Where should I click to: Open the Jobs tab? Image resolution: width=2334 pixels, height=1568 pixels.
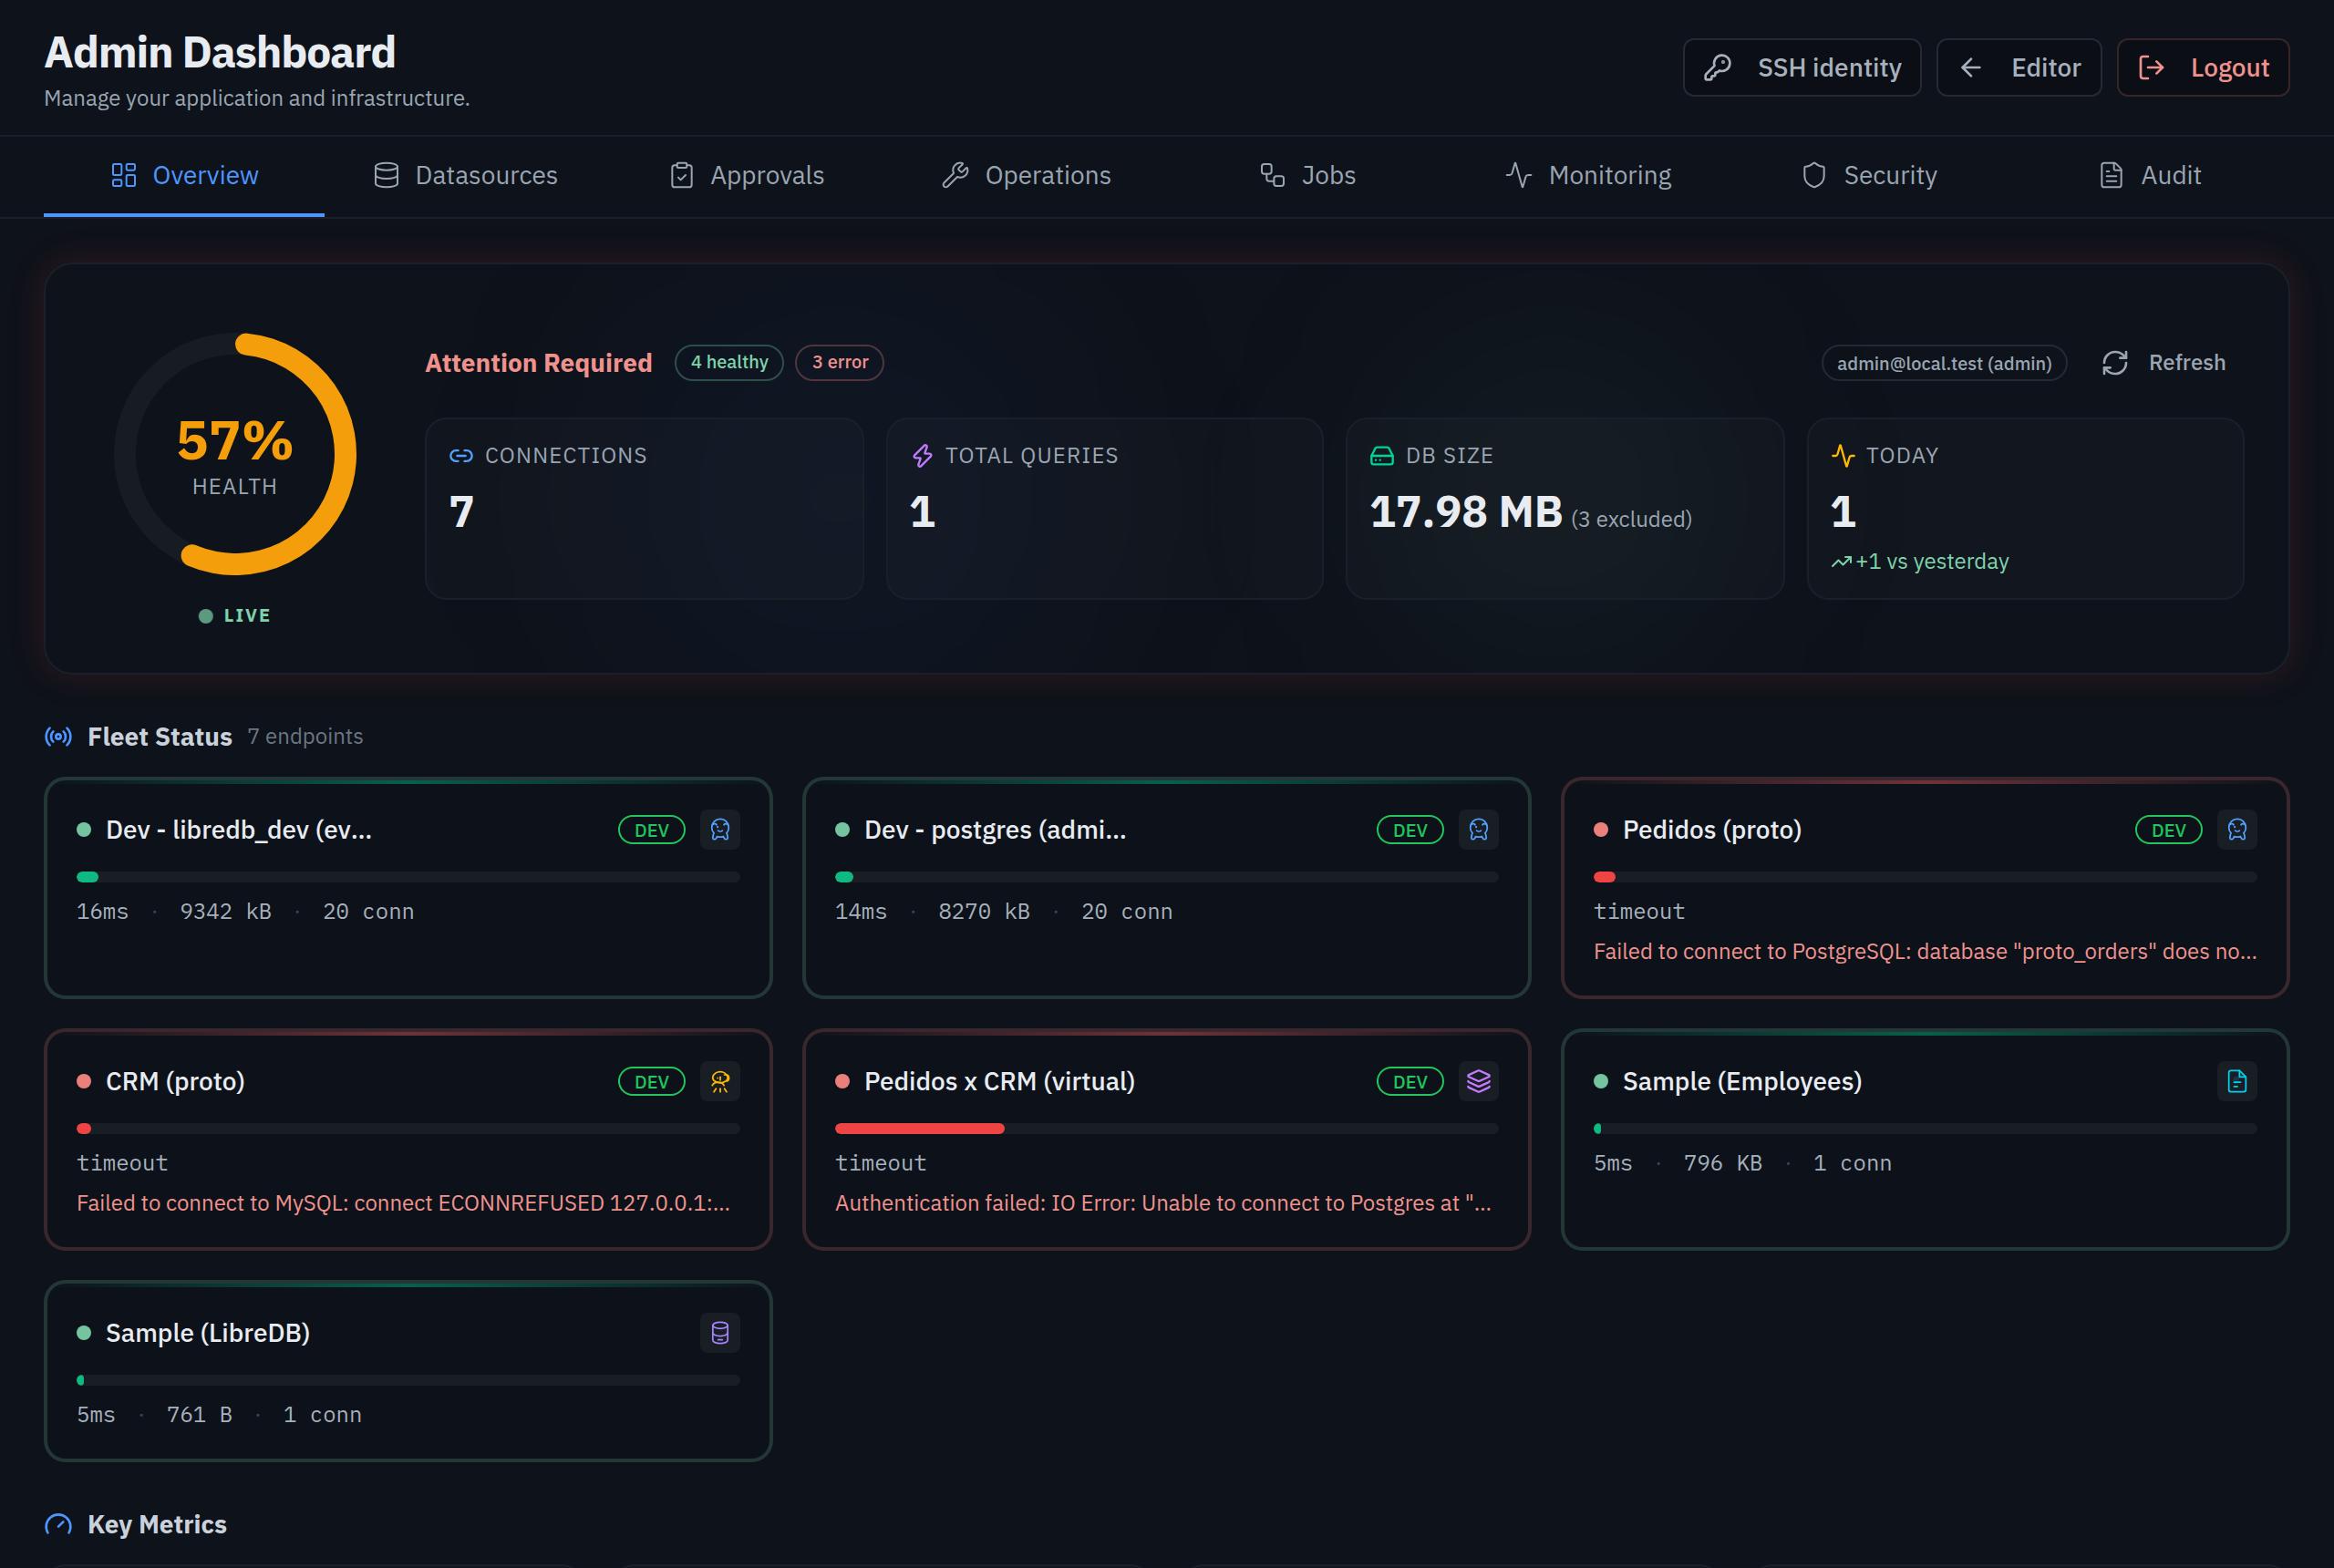coord(1307,176)
